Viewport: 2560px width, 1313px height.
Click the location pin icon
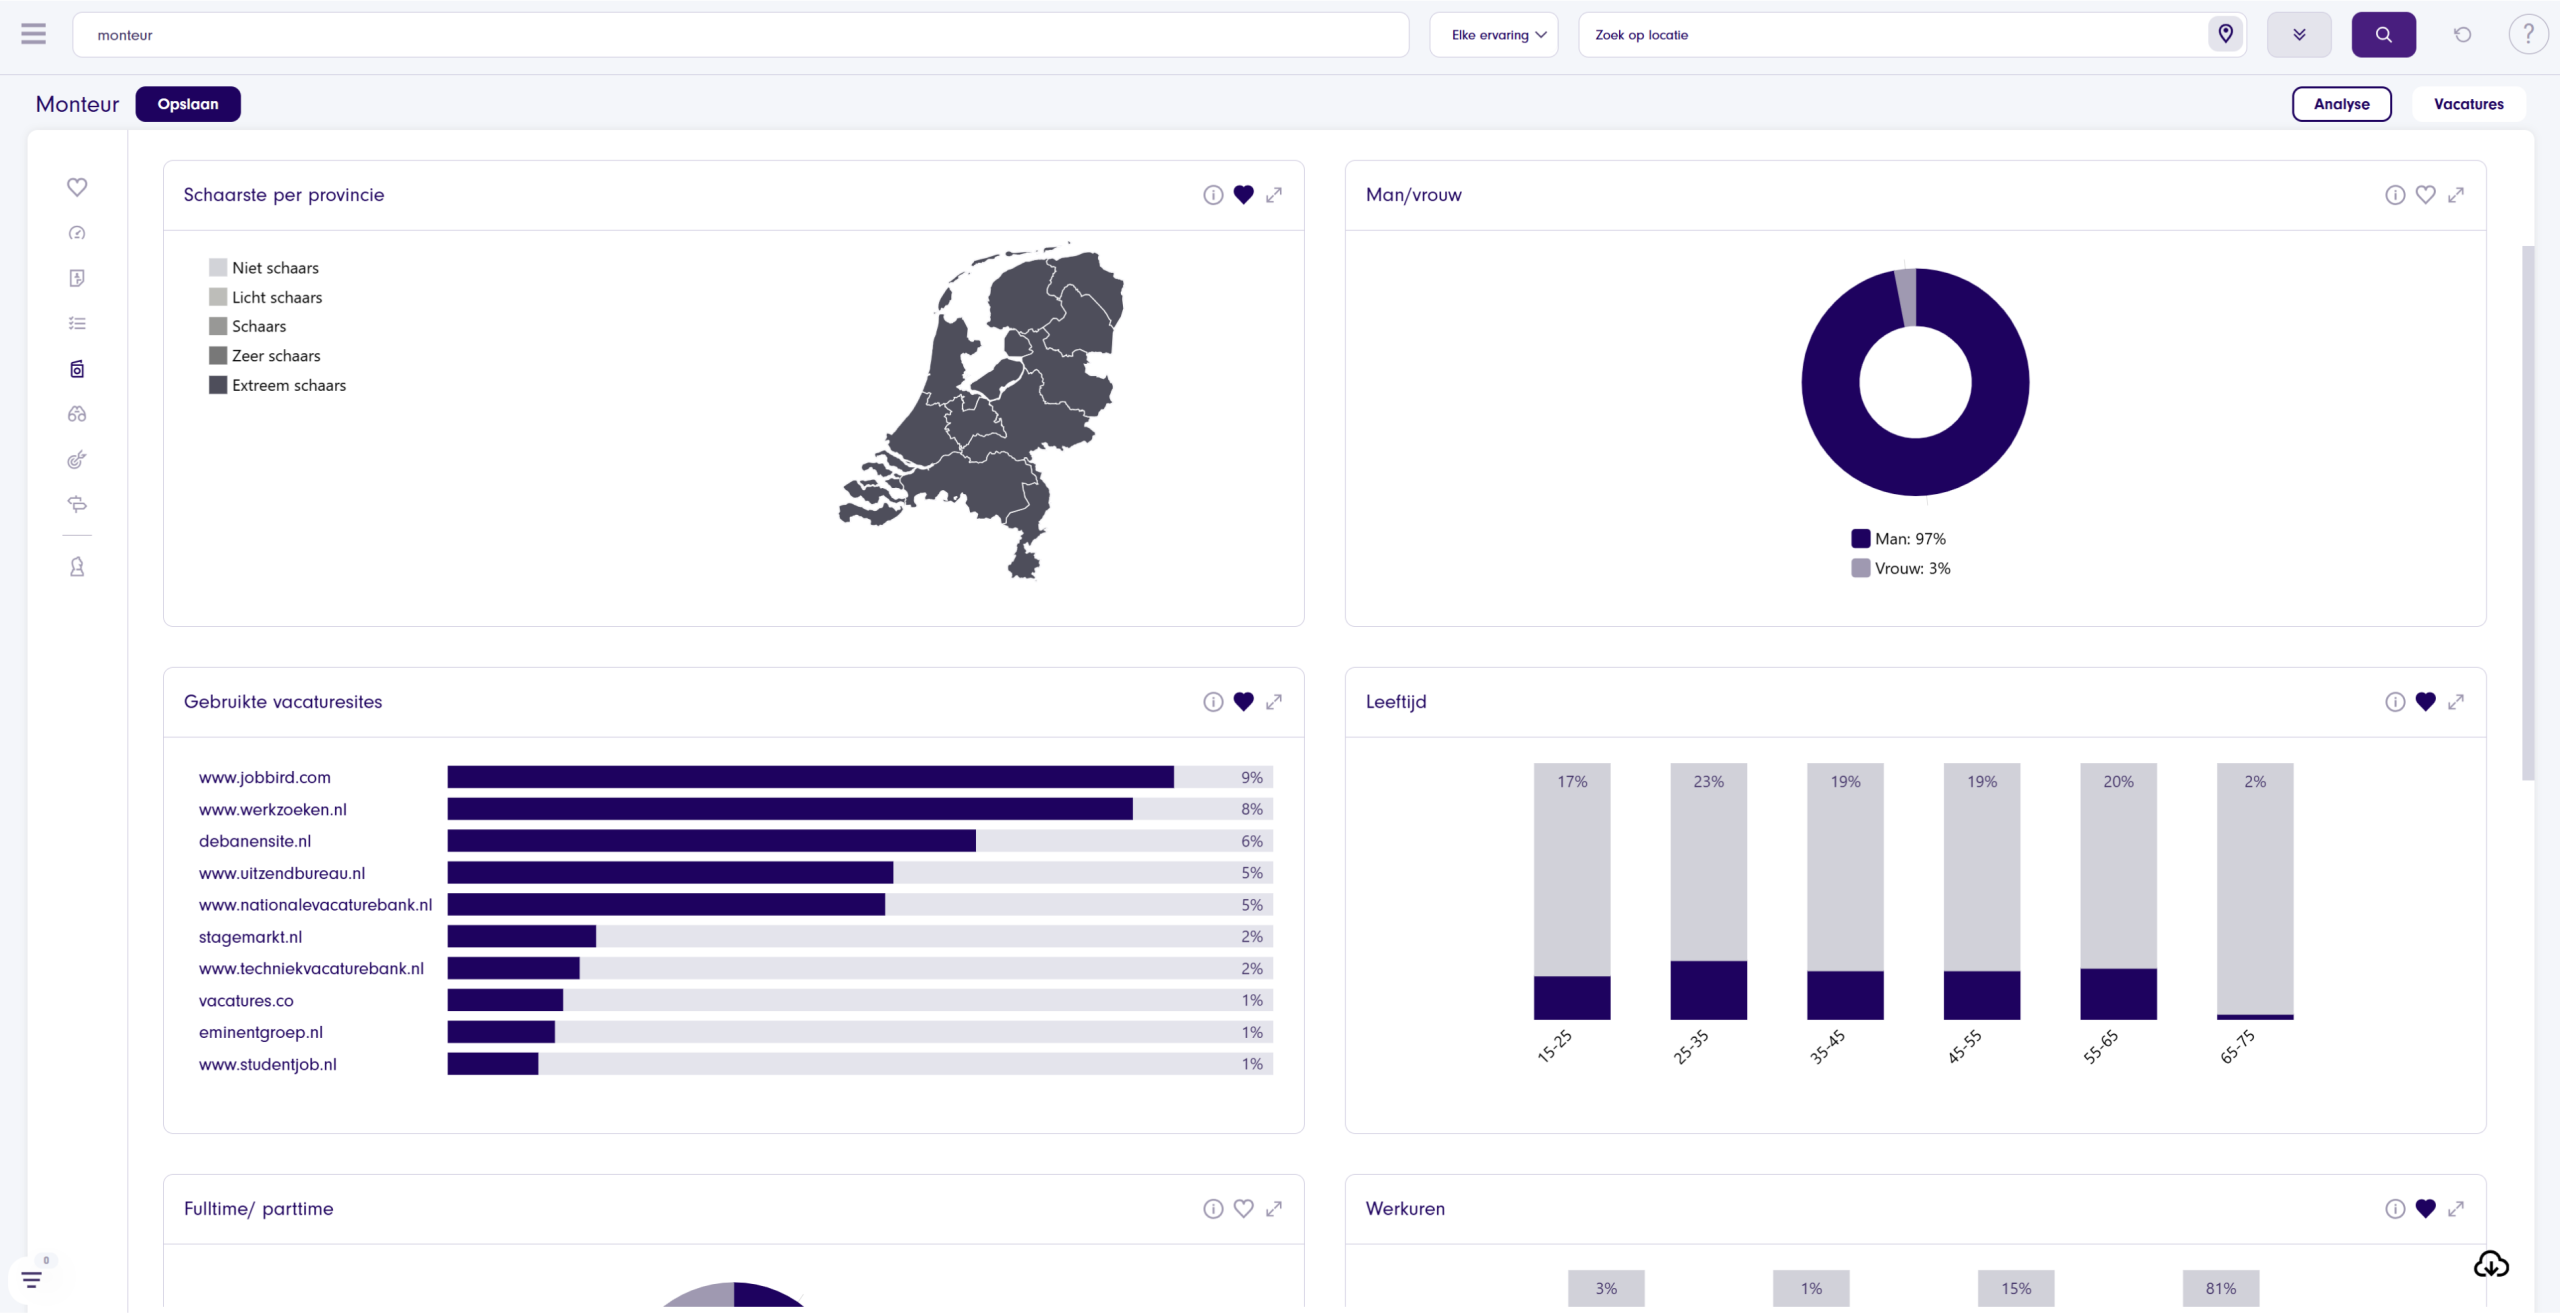[2225, 34]
